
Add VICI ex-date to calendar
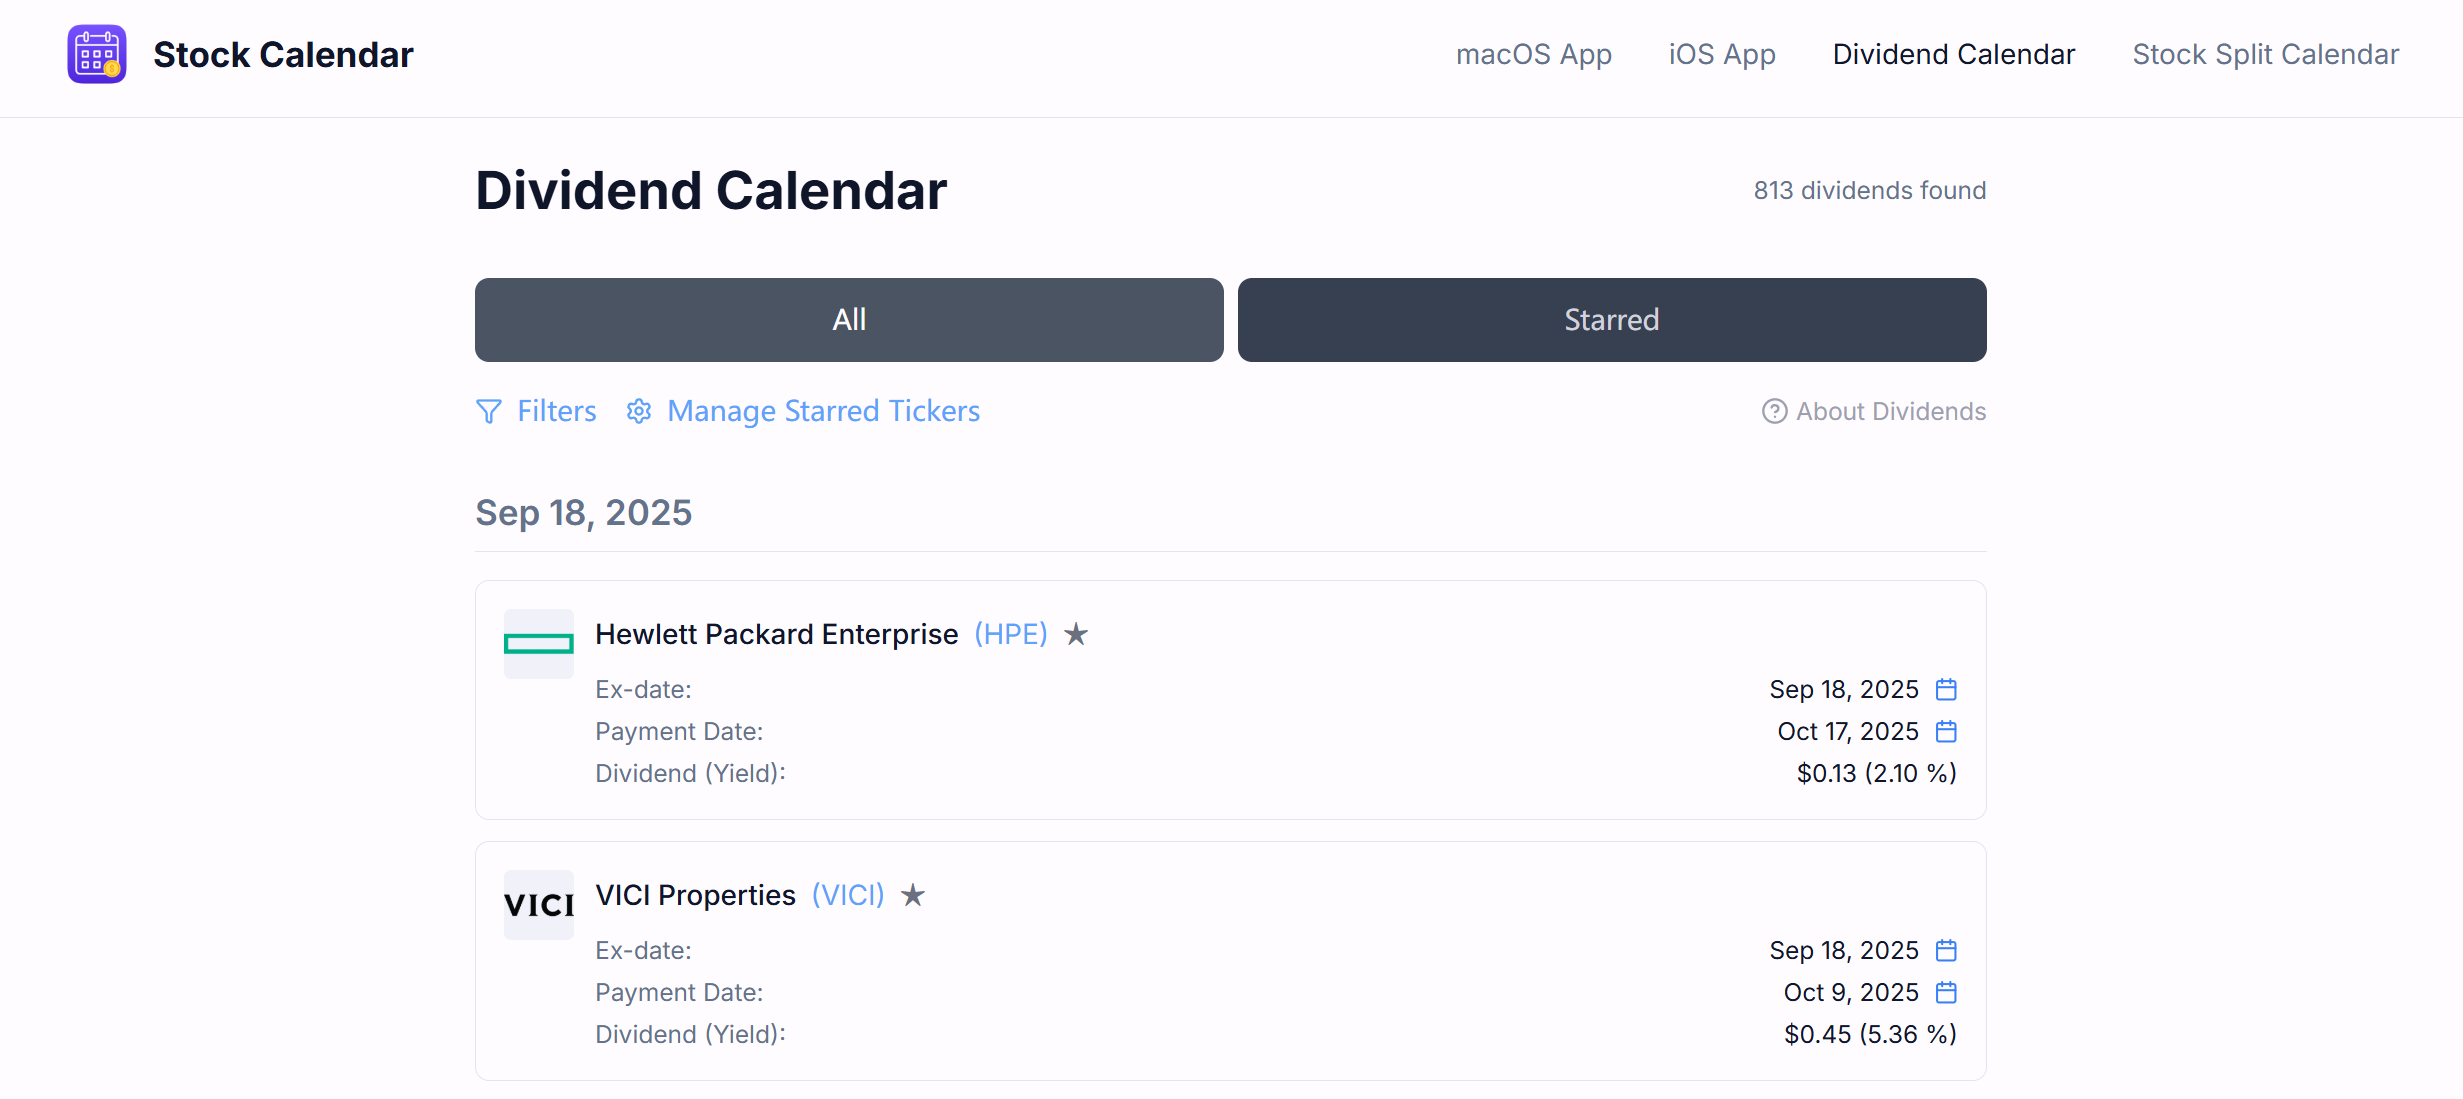pyautogui.click(x=1946, y=950)
